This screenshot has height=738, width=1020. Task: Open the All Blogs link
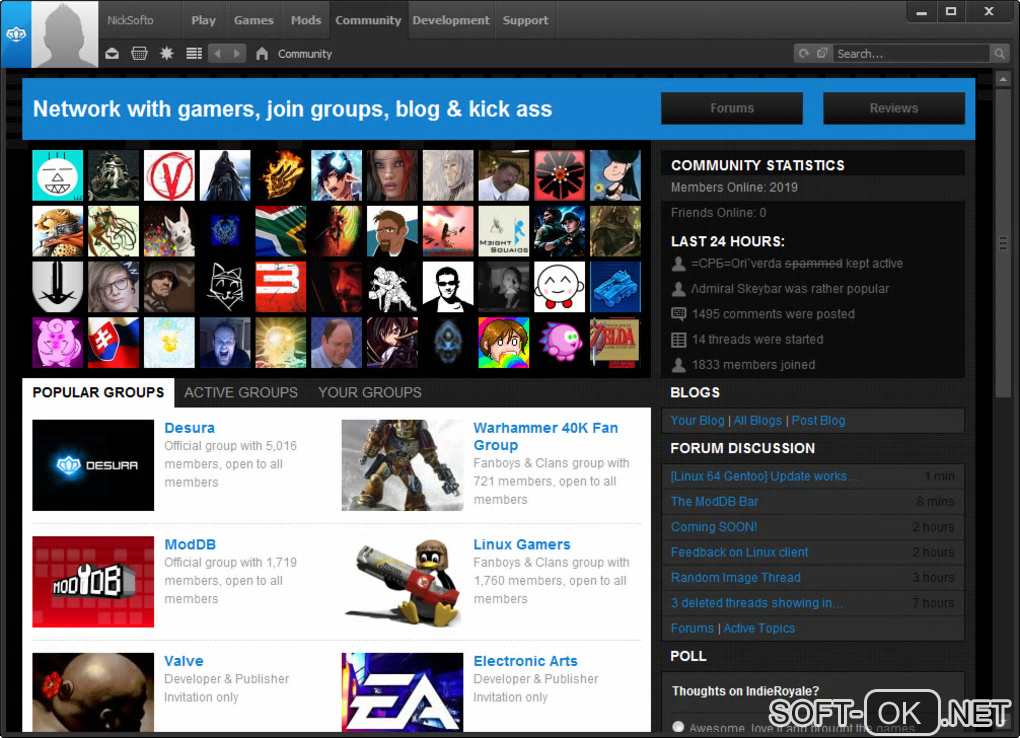pyautogui.click(x=757, y=420)
